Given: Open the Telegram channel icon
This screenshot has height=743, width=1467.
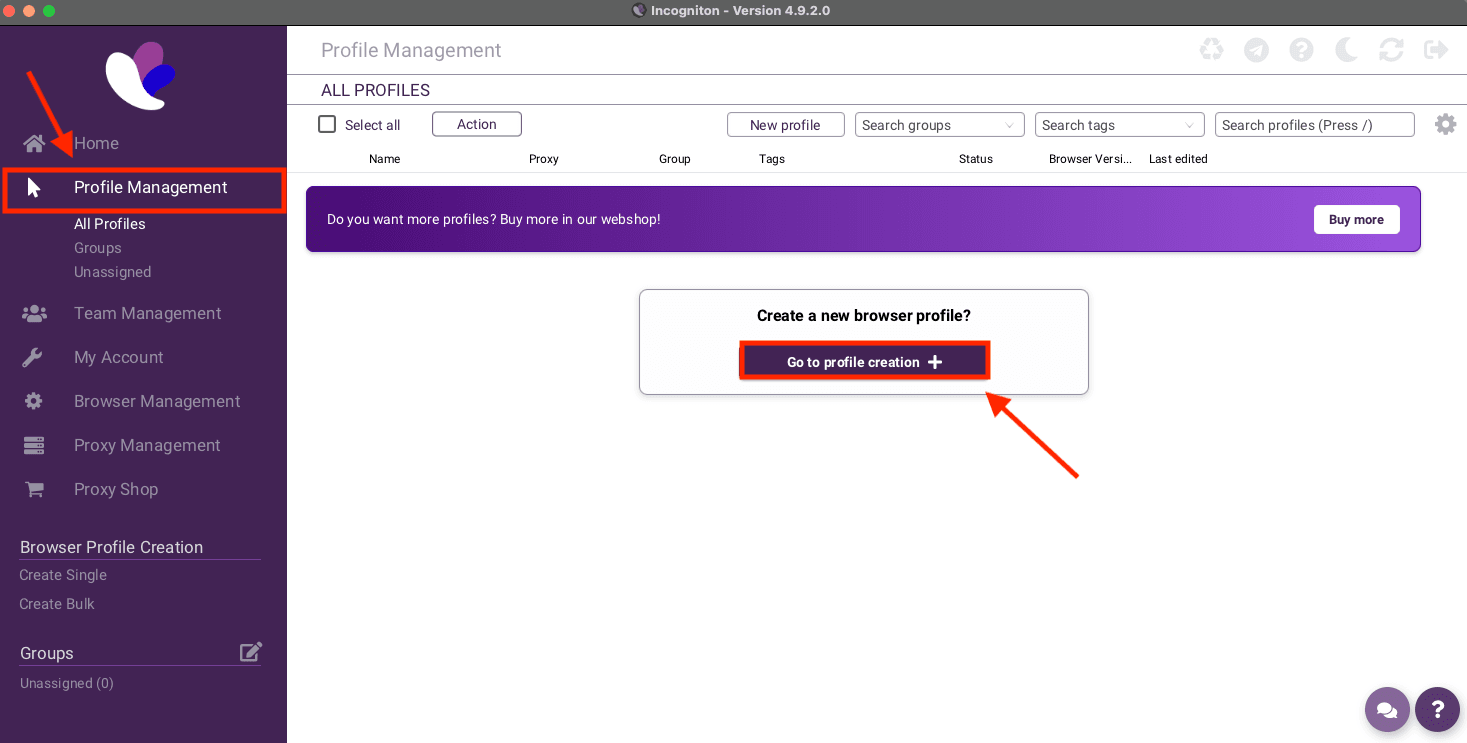Looking at the screenshot, I should 1256,49.
